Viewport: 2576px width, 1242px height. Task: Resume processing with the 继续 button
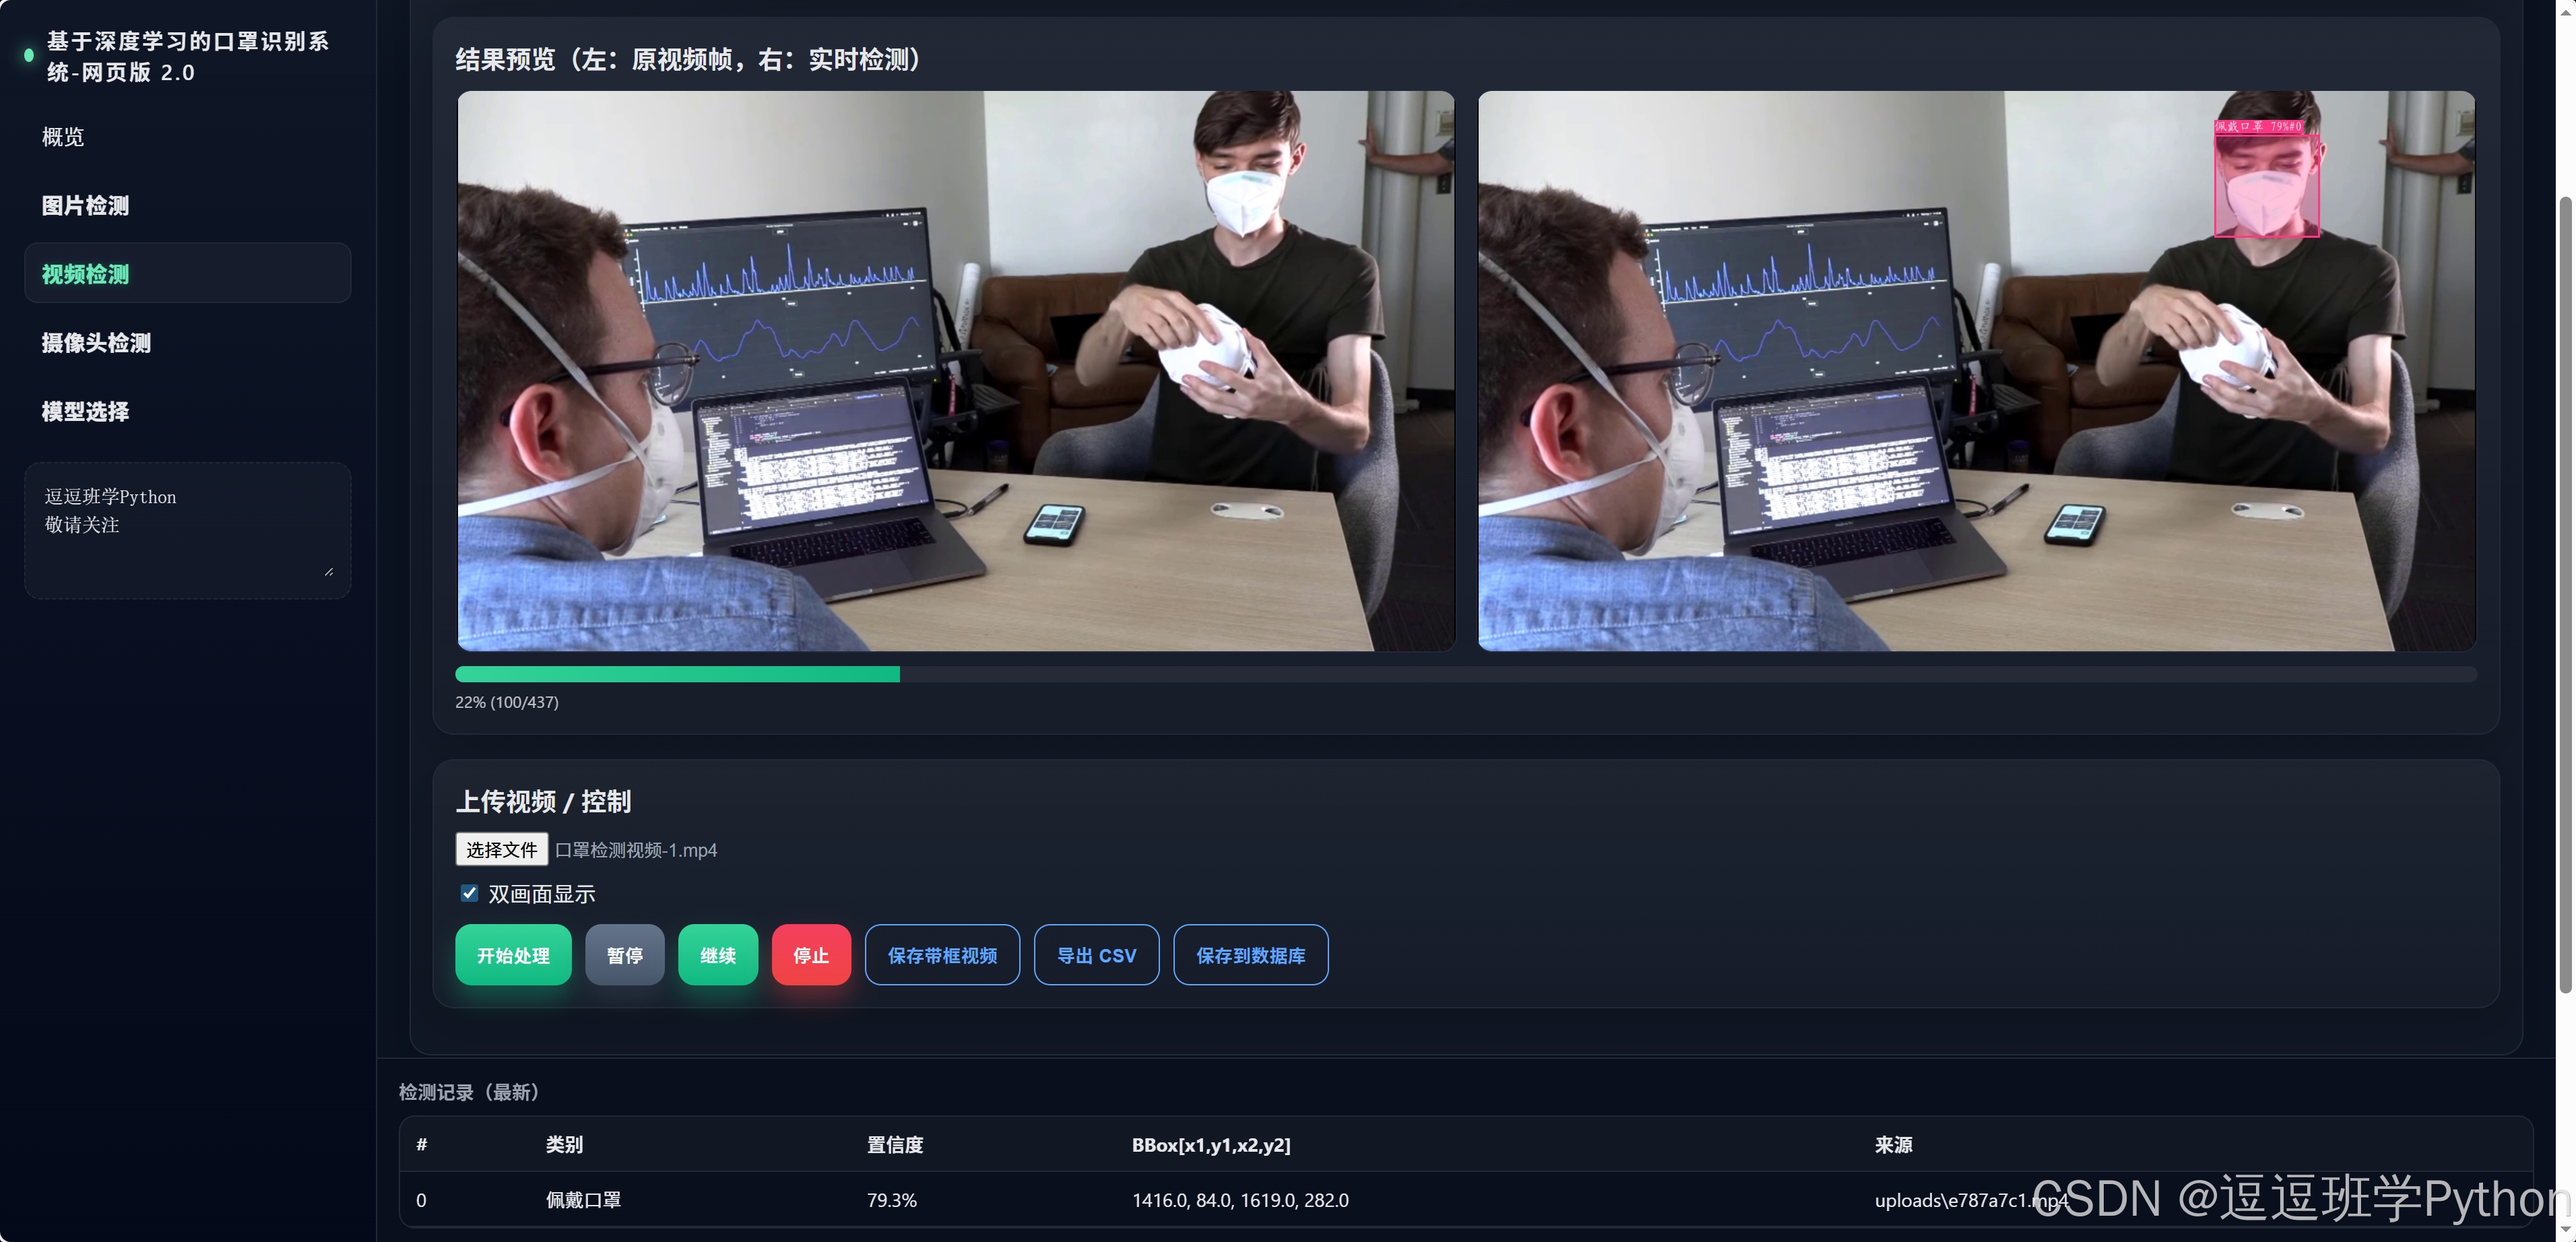coord(717,956)
